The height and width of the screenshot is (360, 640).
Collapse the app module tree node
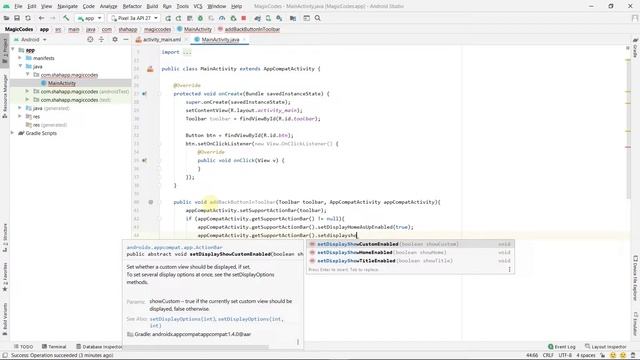13,50
